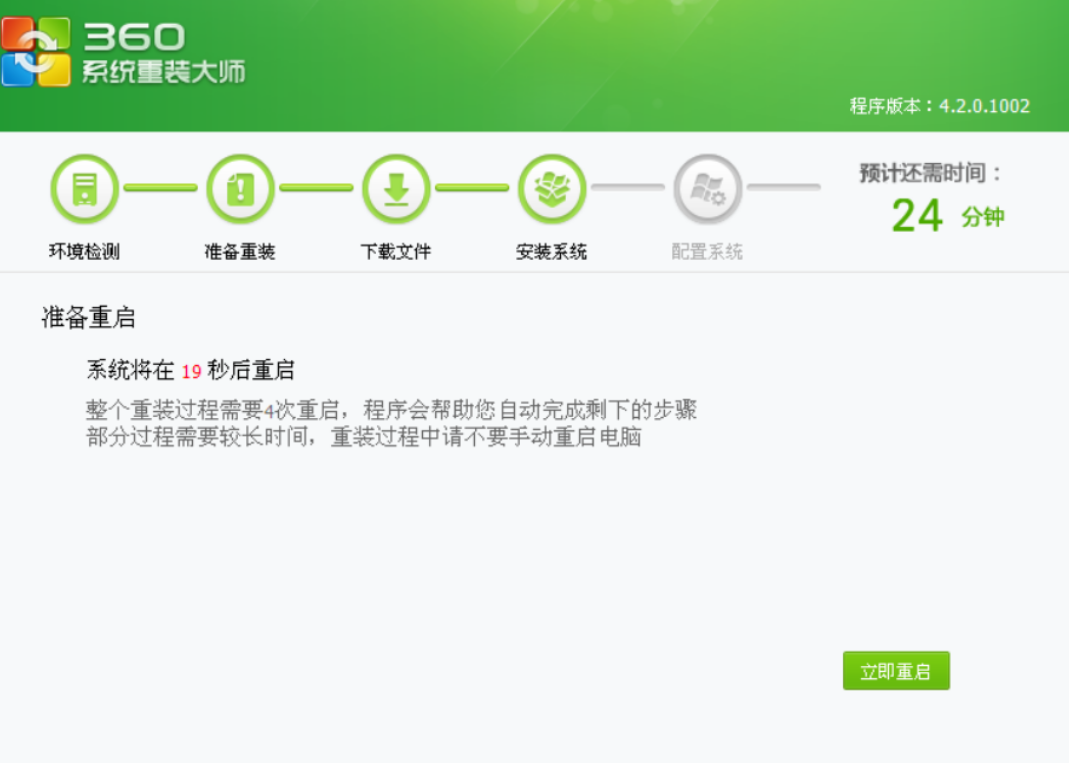Click the greyed 配置系统 step icon
1069x763 pixels.
pos(707,189)
